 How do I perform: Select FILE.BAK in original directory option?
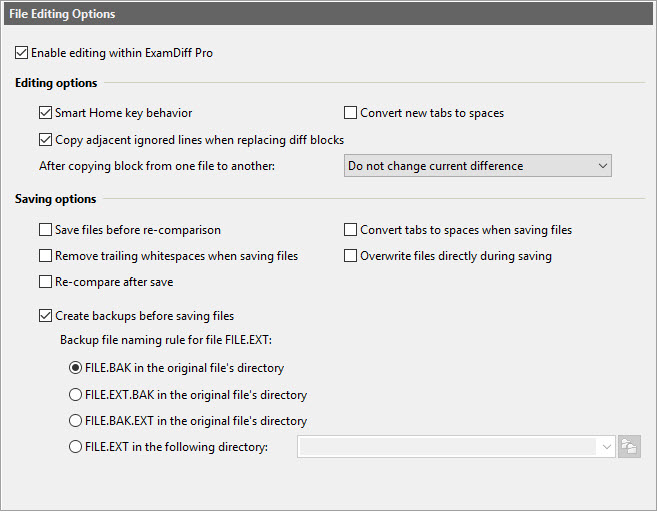click(x=75, y=368)
